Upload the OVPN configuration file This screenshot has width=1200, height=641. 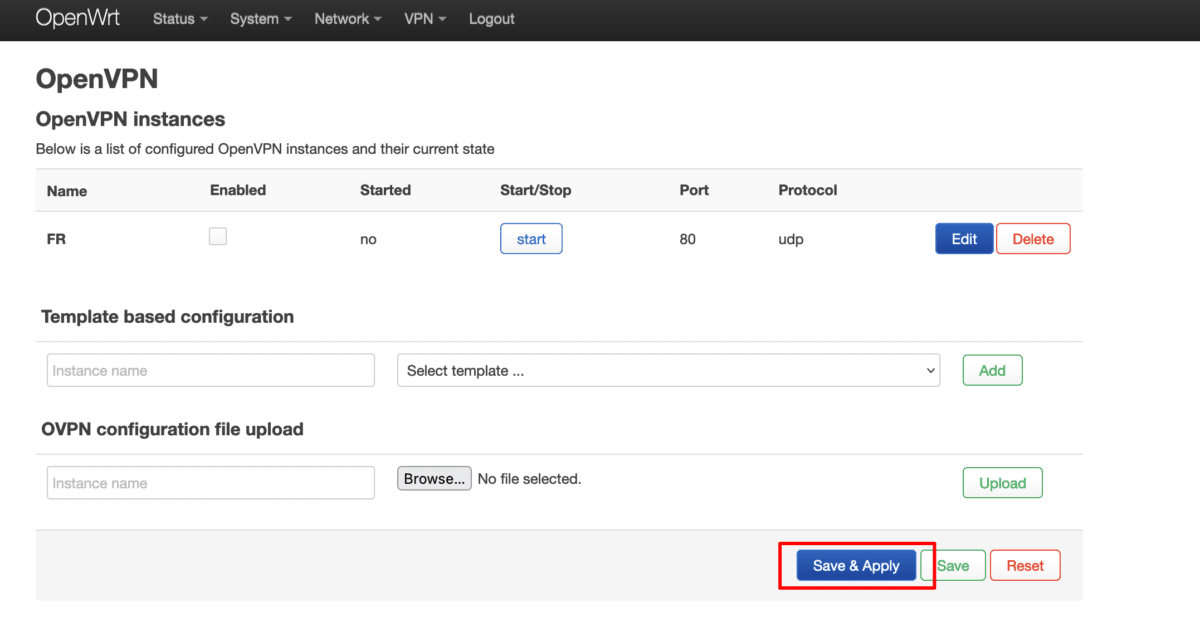pyautogui.click(x=1002, y=483)
